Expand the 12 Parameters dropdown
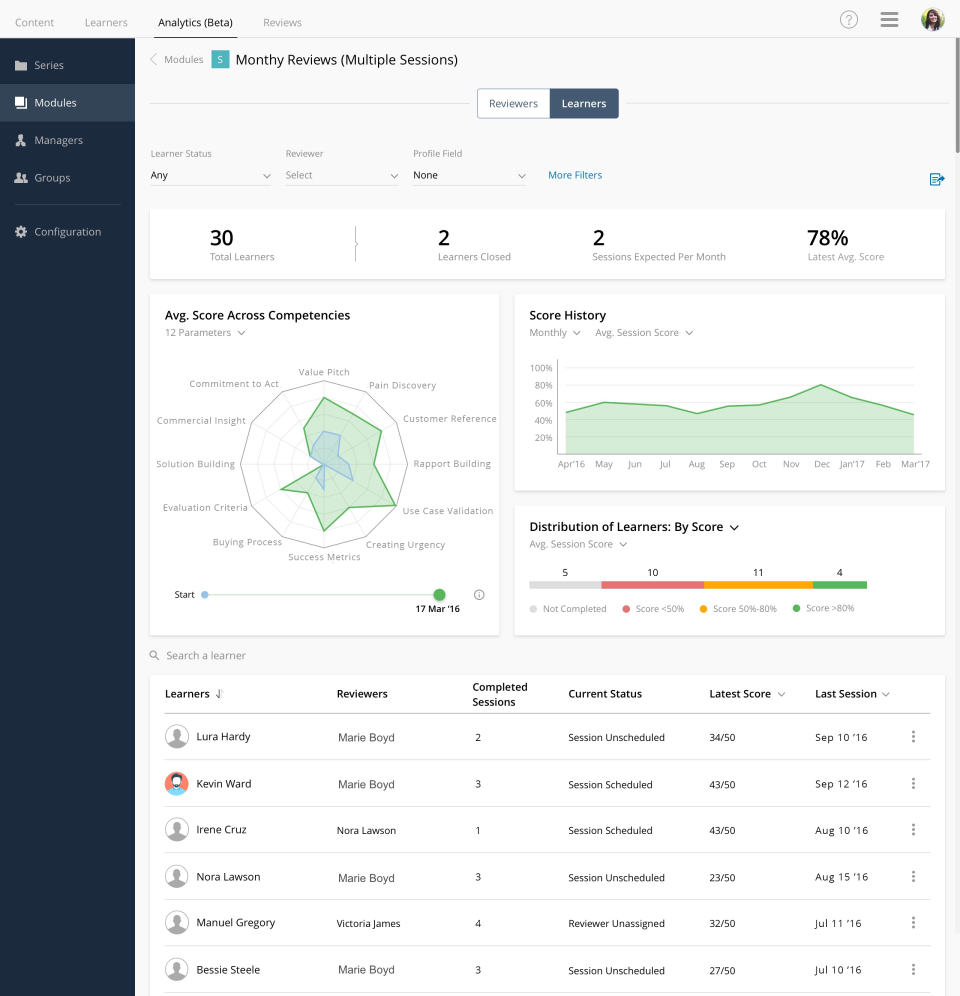The width and height of the screenshot is (960, 996). 205,333
